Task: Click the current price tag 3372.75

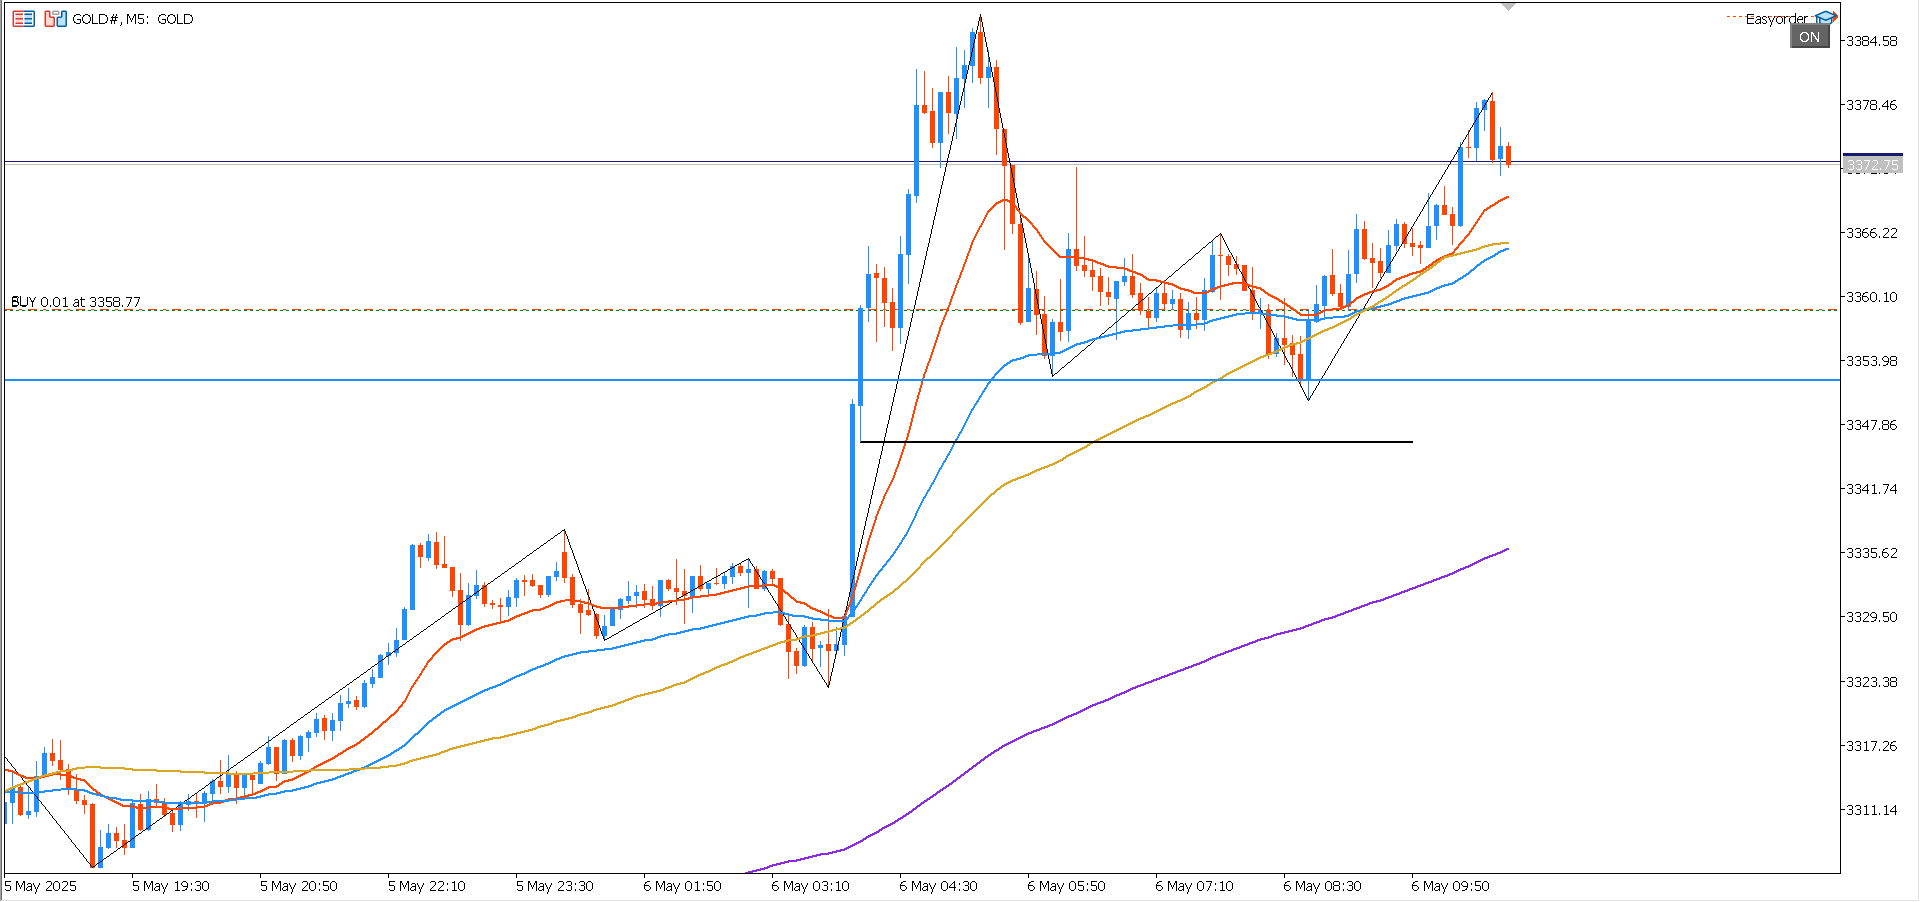Action: pos(1872,165)
